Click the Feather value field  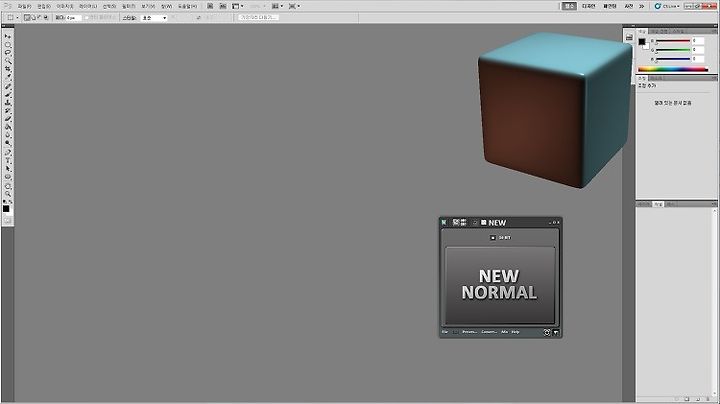tap(73, 17)
